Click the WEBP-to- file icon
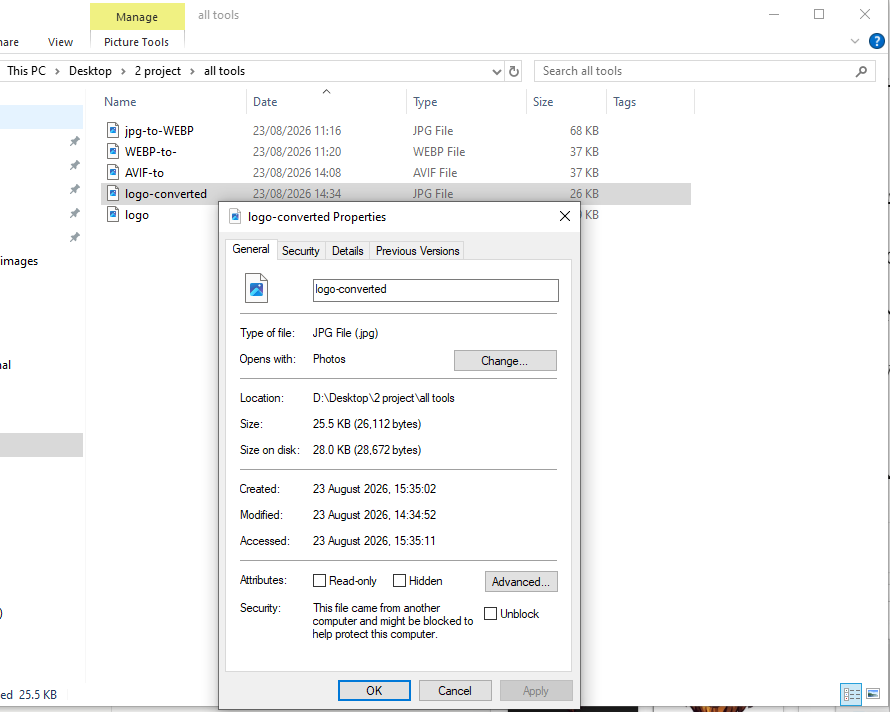Image resolution: width=890 pixels, height=712 pixels. coord(113,152)
